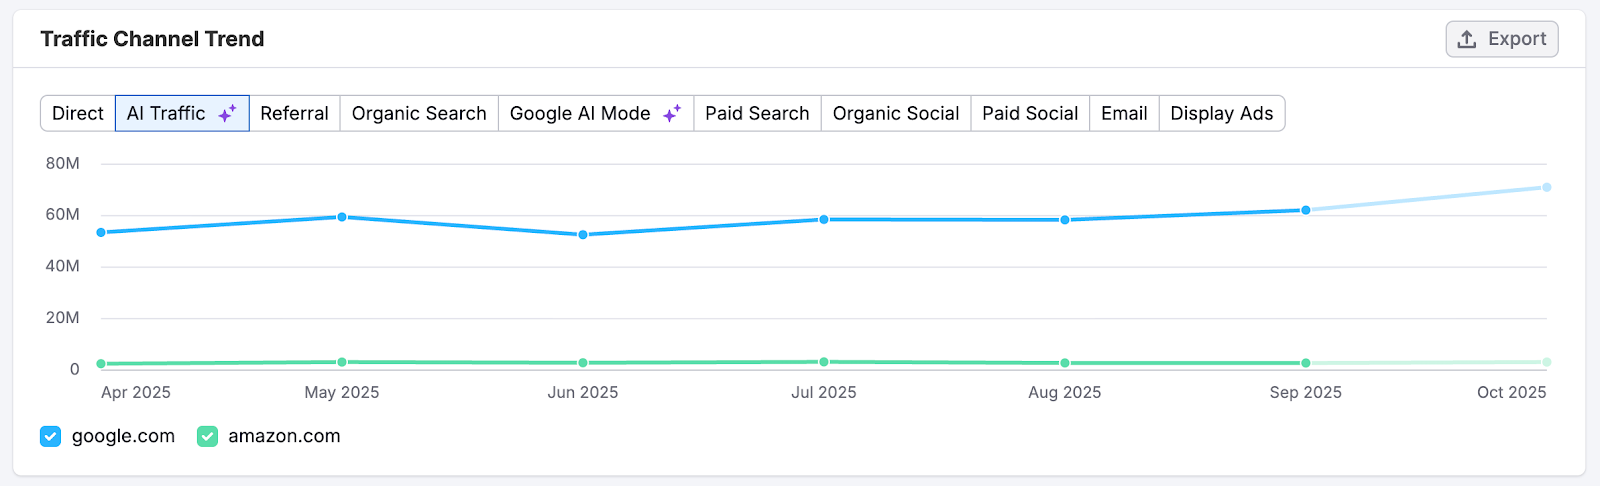Click google.com May 2025 data point
The image size is (1600, 486).
342,217
